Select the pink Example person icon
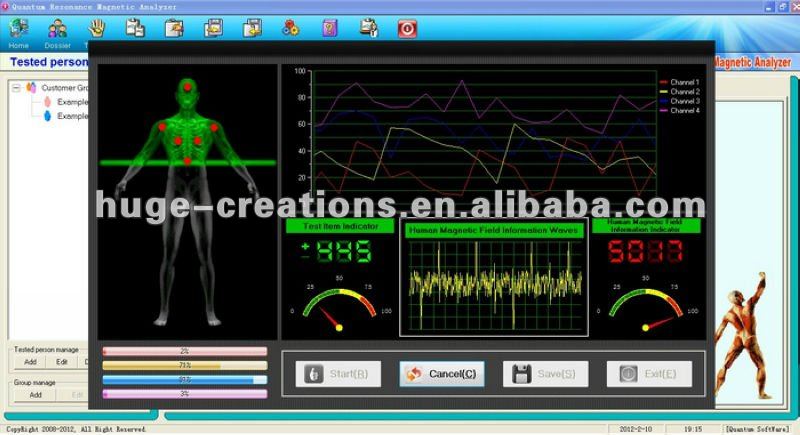This screenshot has width=800, height=435. [47, 102]
